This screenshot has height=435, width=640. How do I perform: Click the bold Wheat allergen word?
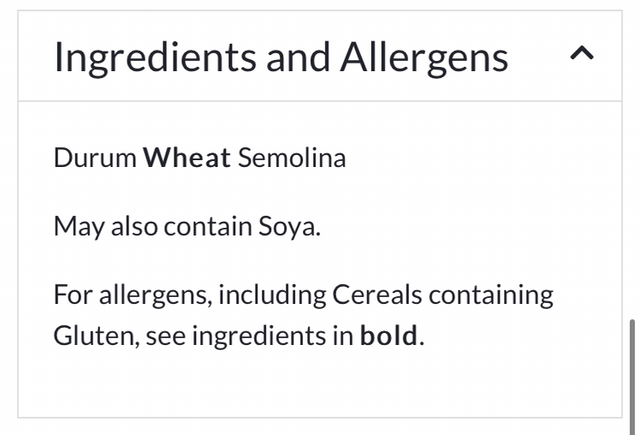[x=187, y=158]
